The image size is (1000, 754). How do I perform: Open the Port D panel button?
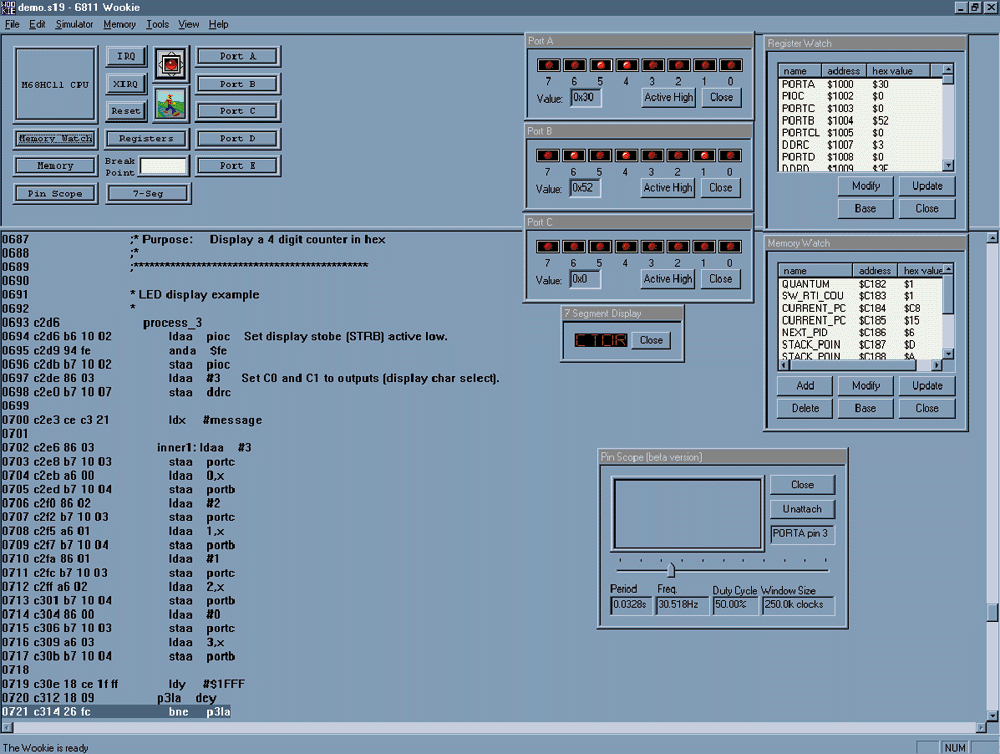point(238,139)
